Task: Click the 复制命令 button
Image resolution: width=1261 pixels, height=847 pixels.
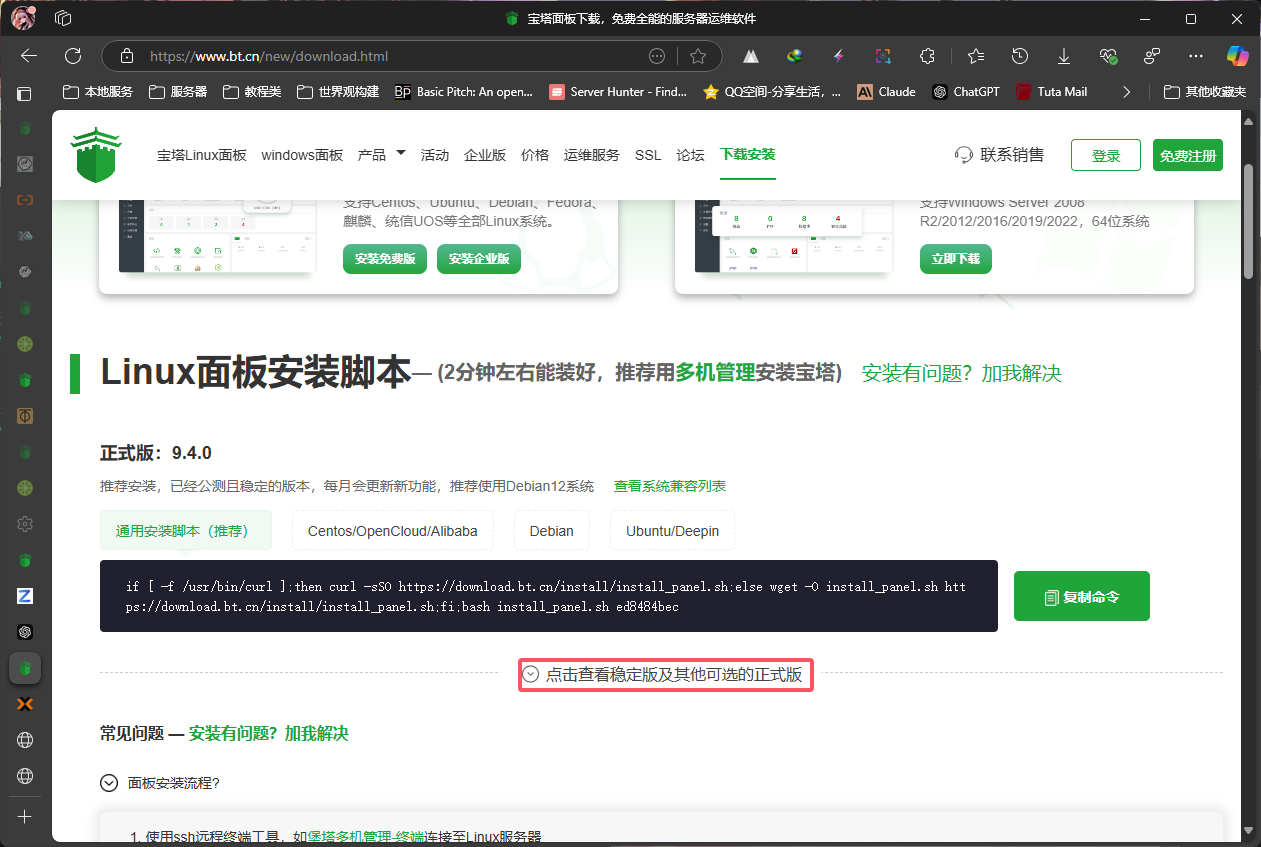Action: pyautogui.click(x=1081, y=596)
